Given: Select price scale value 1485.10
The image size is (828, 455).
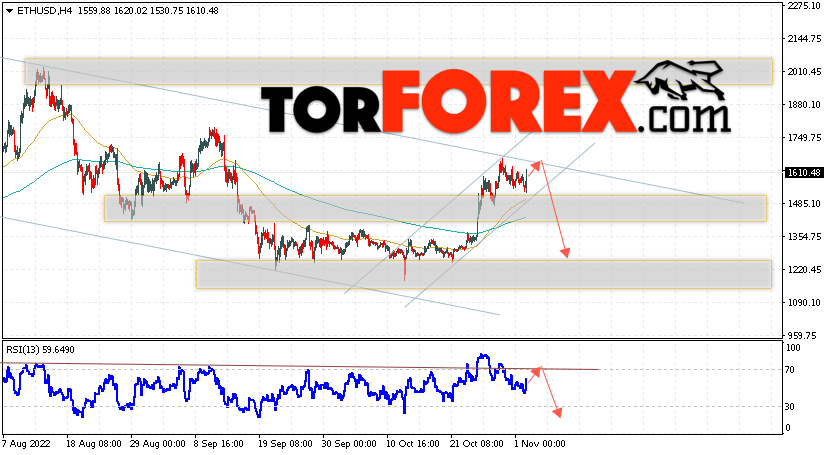Looking at the screenshot, I should point(804,203).
